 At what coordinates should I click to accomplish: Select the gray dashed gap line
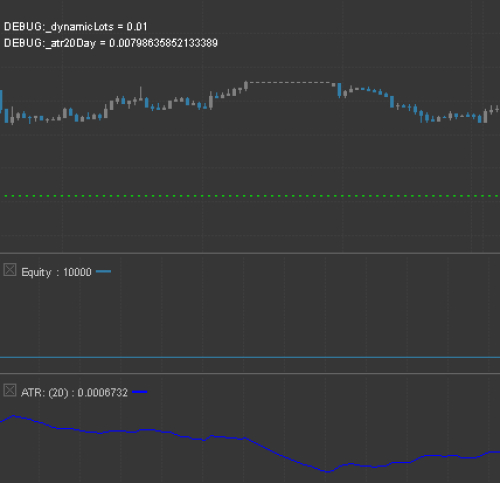290,82
